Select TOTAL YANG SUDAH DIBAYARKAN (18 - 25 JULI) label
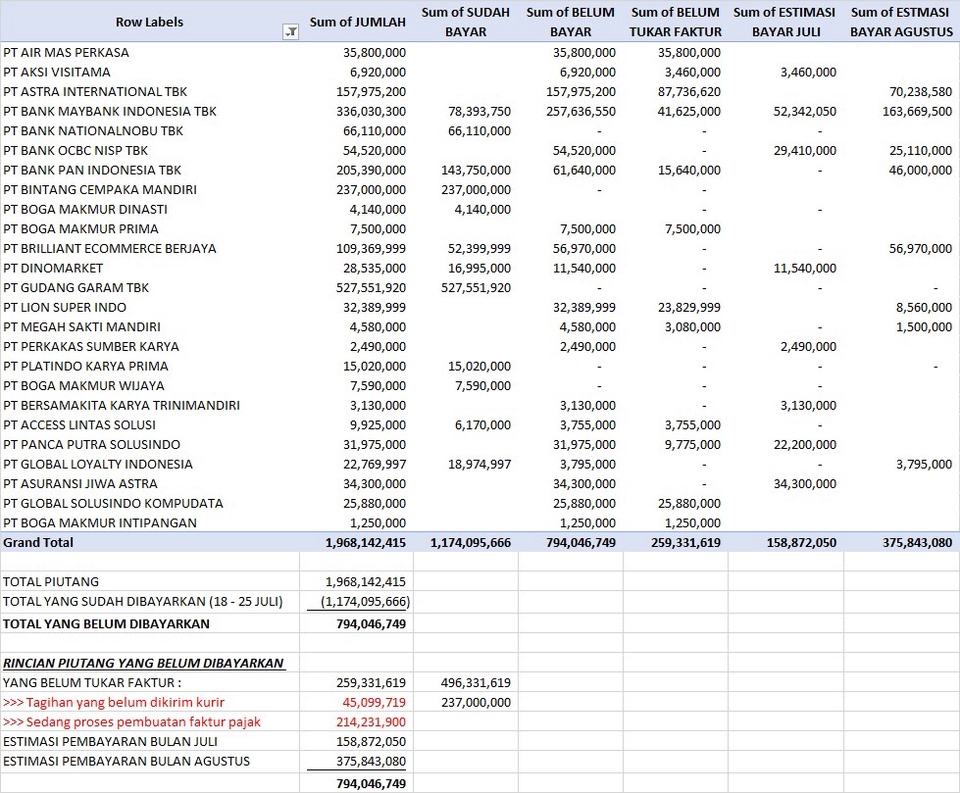The width and height of the screenshot is (960, 793). point(143,601)
